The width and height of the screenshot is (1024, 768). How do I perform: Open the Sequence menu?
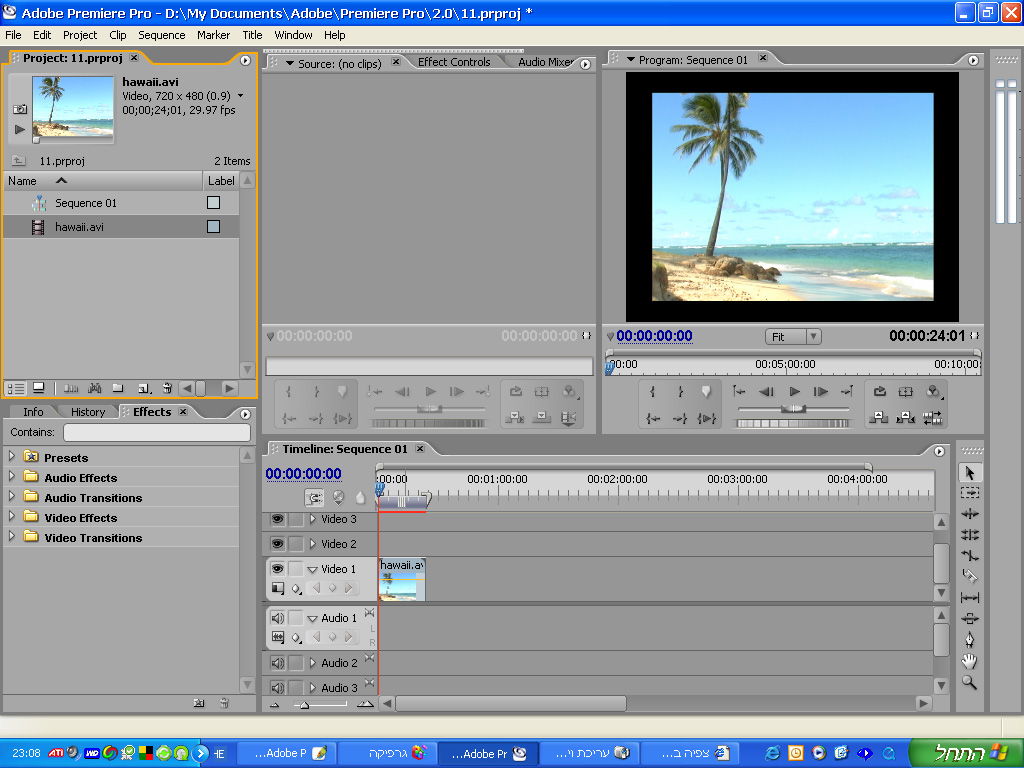(161, 35)
